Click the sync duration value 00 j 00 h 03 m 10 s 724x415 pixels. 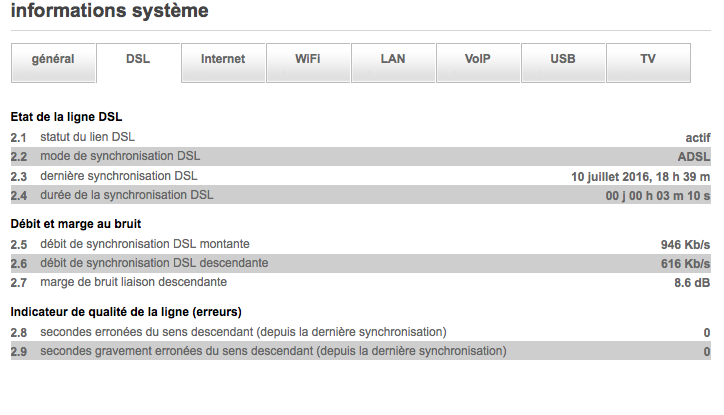point(658,196)
